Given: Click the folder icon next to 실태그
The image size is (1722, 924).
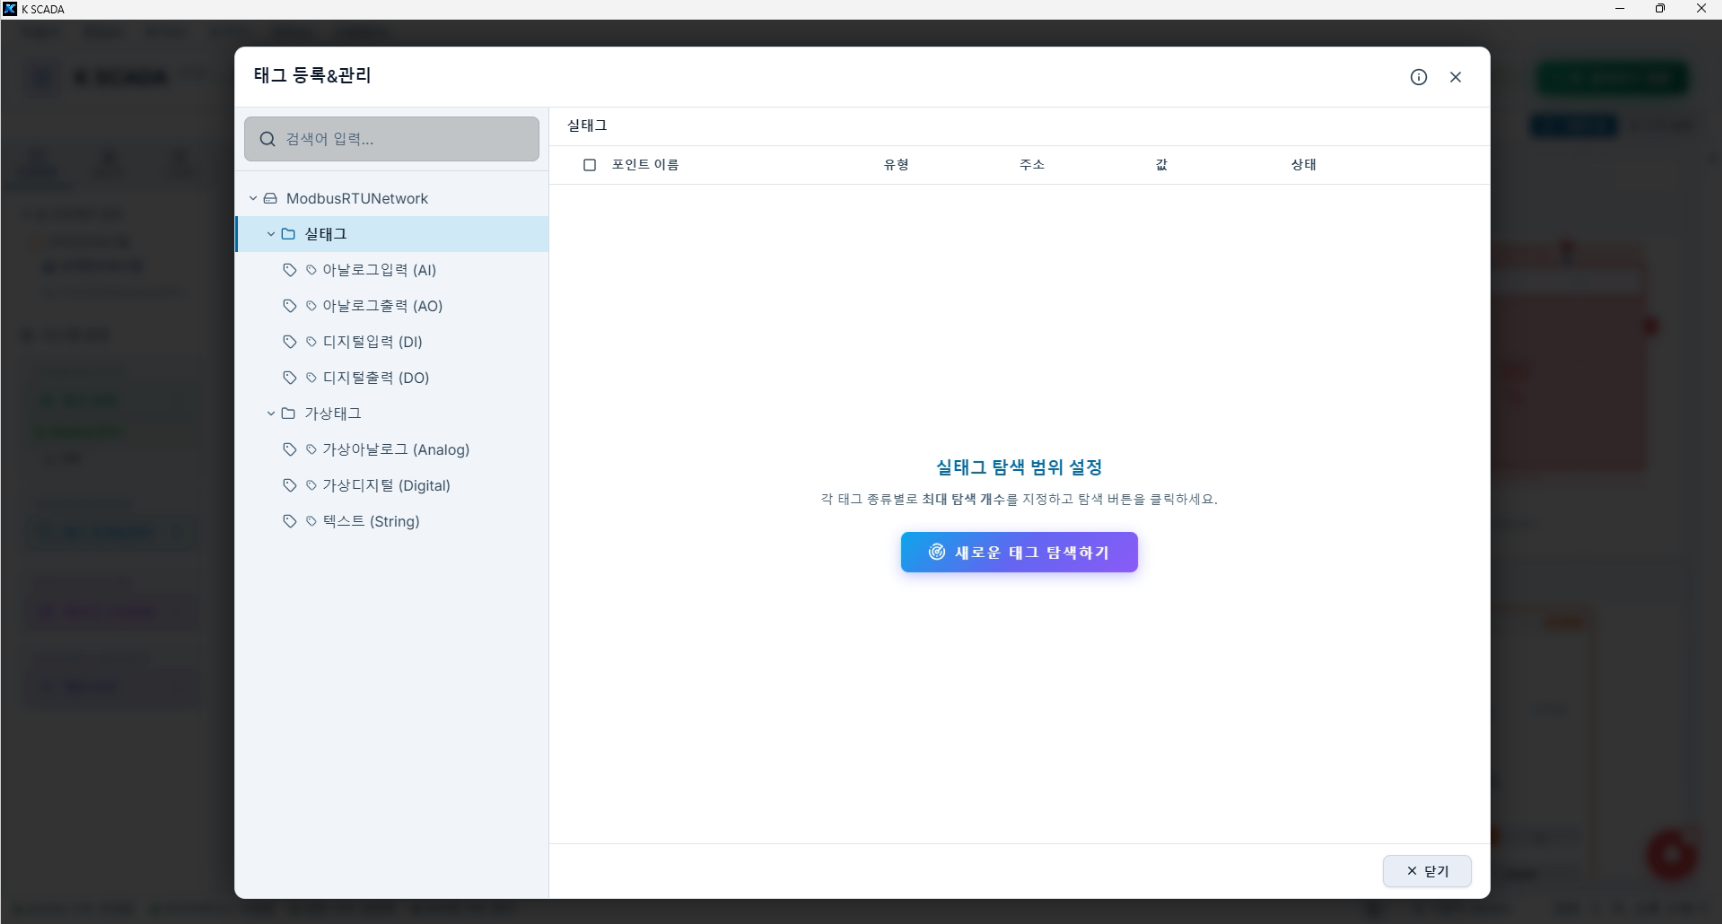Looking at the screenshot, I should (288, 233).
